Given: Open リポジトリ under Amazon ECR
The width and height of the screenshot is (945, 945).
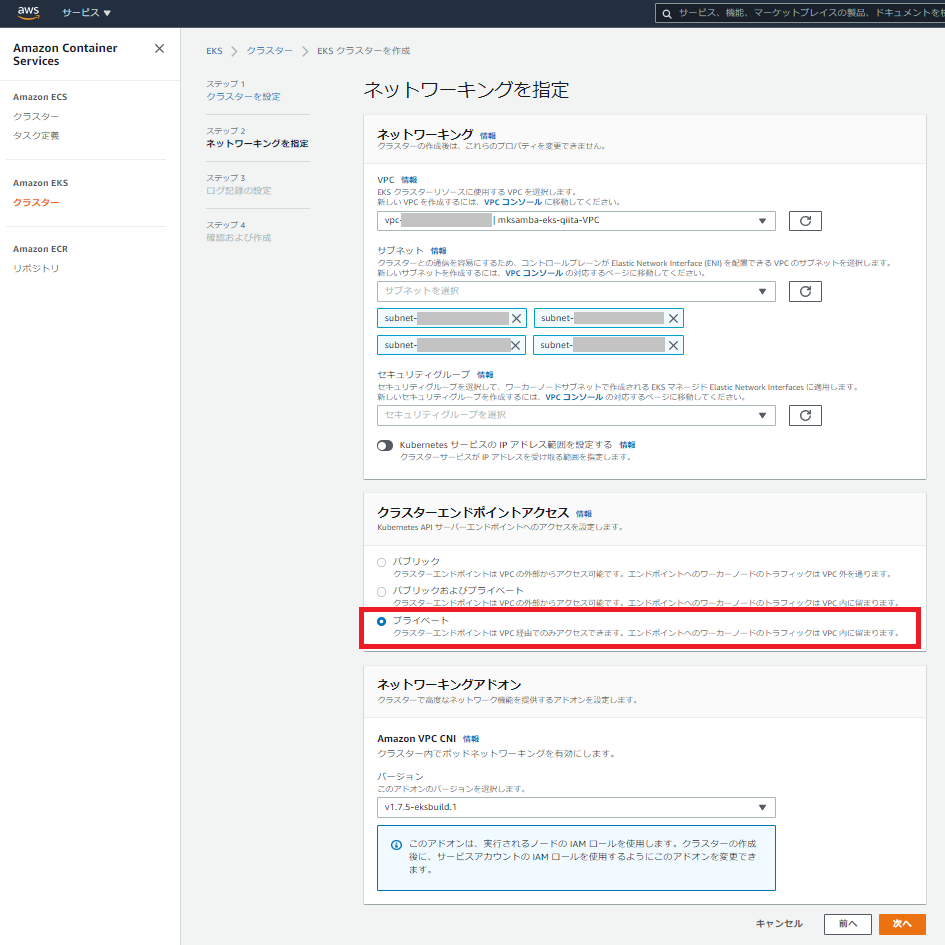Looking at the screenshot, I should pos(36,268).
